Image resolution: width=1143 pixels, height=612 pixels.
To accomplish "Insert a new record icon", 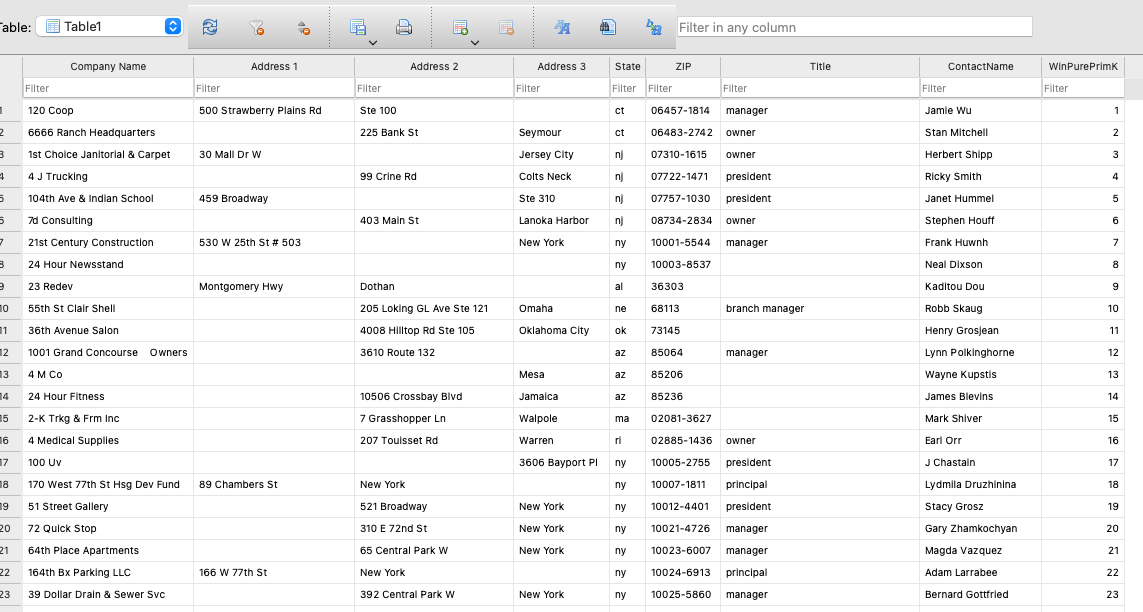I will pos(460,27).
